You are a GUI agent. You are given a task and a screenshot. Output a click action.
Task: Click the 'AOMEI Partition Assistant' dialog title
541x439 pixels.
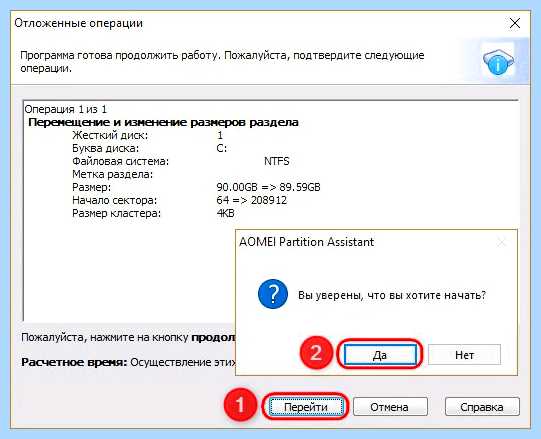306,242
